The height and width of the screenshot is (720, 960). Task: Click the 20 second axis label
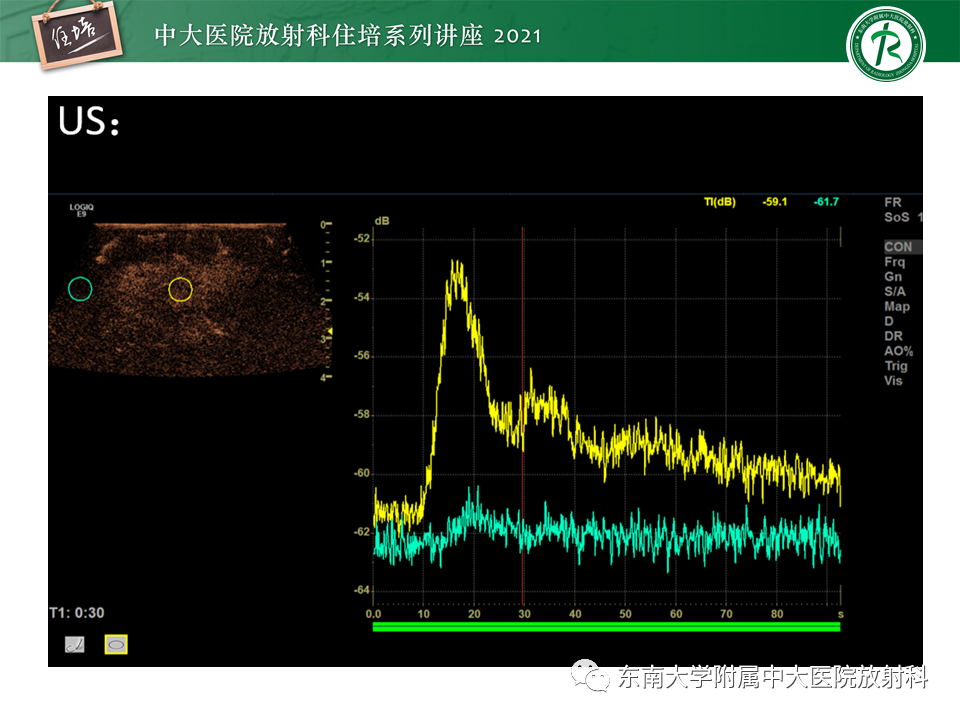coord(474,614)
